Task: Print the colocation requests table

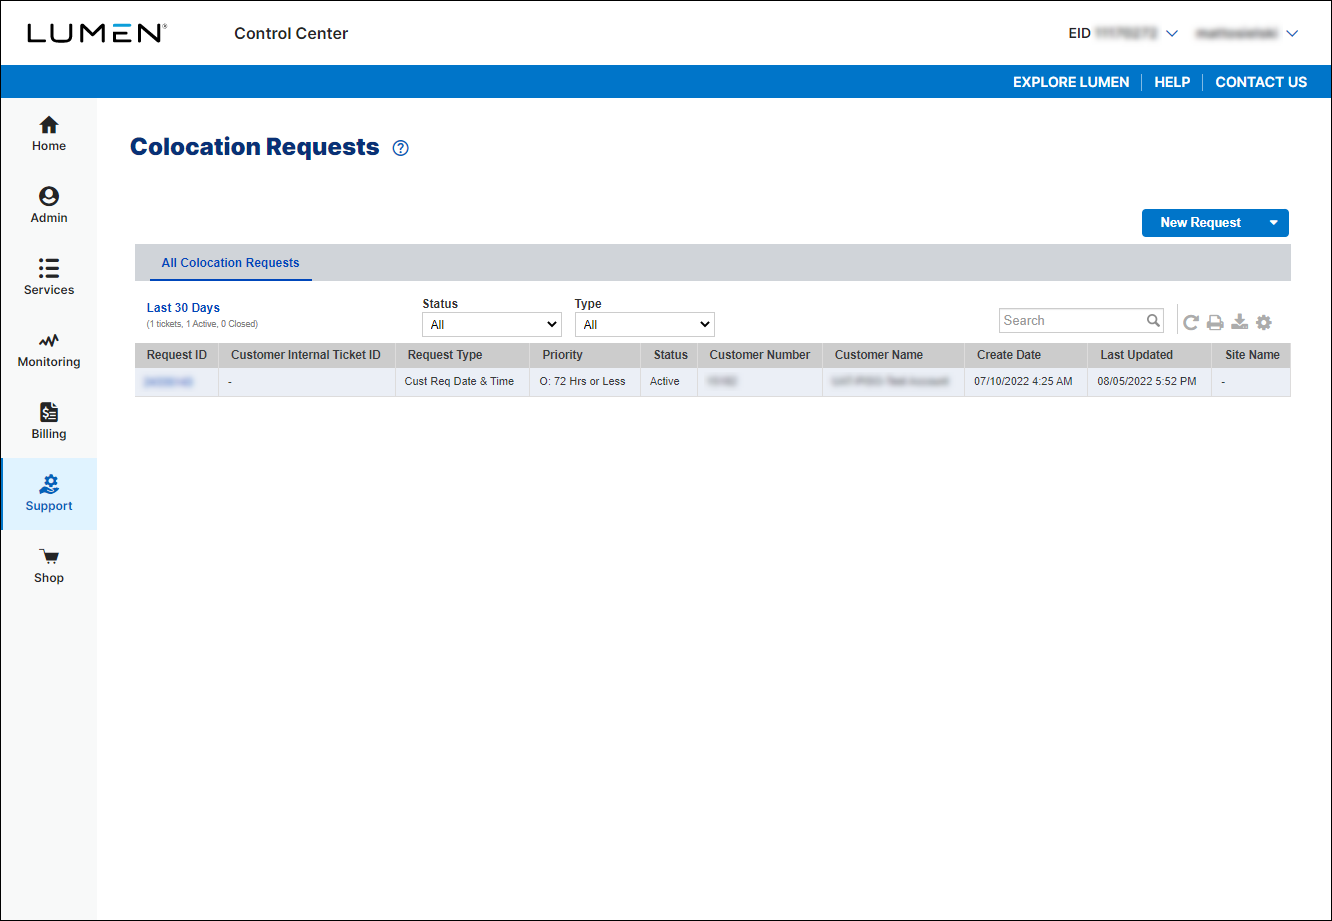Action: 1215,322
